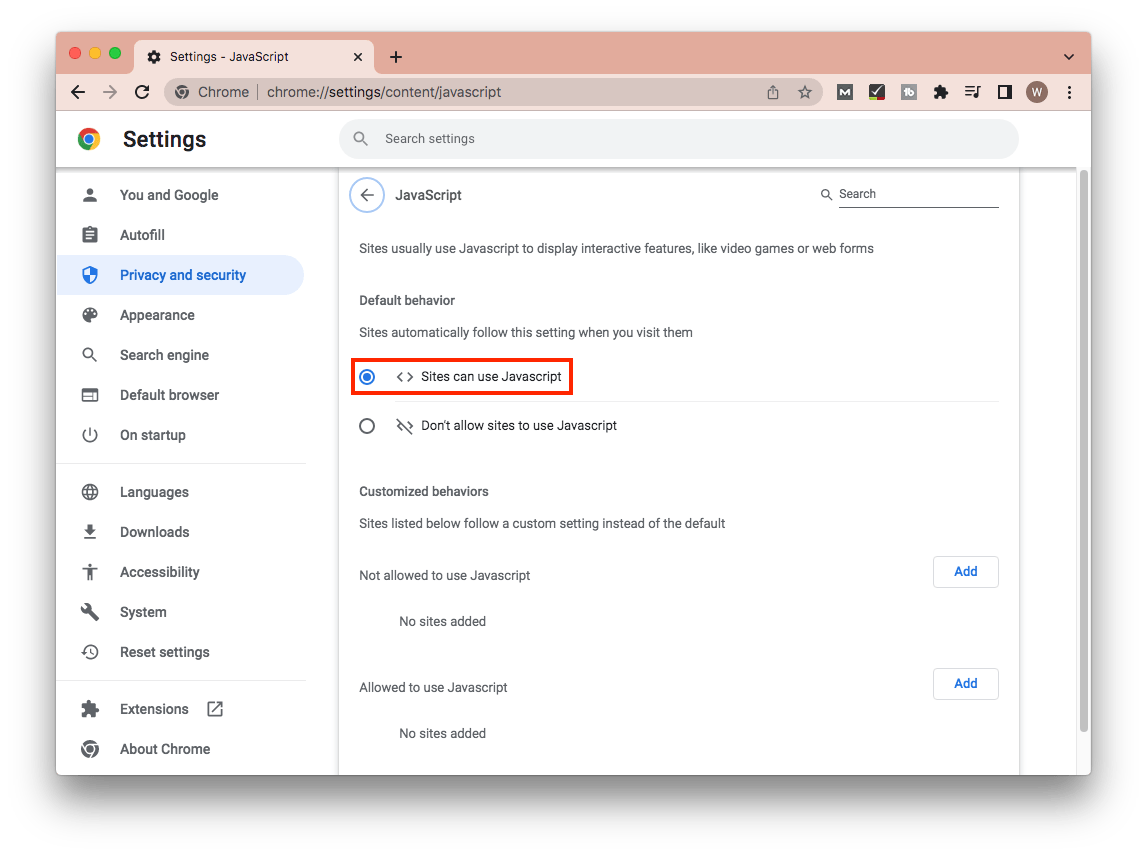Open the Extensions puzzle piece toolbar icon

click(940, 92)
